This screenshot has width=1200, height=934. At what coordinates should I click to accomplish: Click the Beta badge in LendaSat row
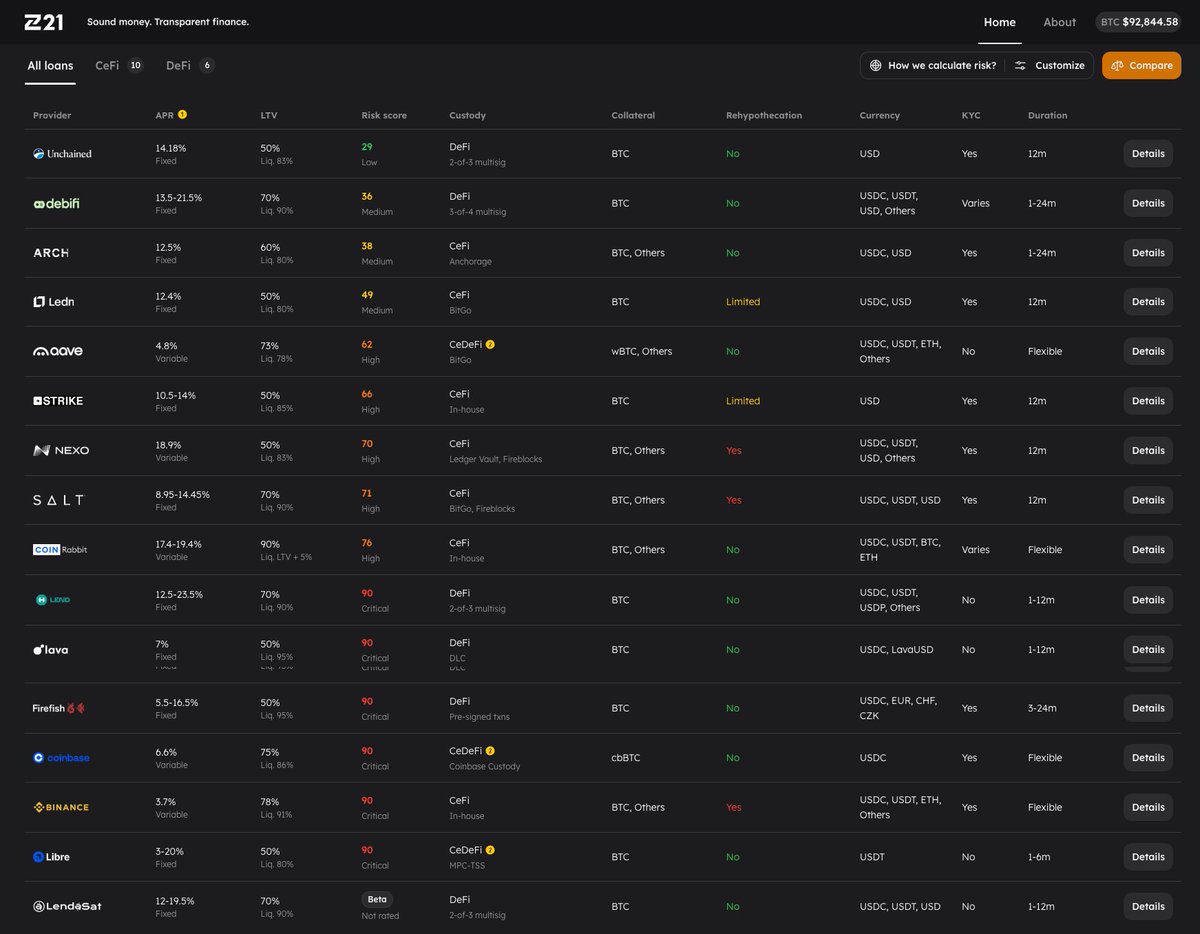376,899
